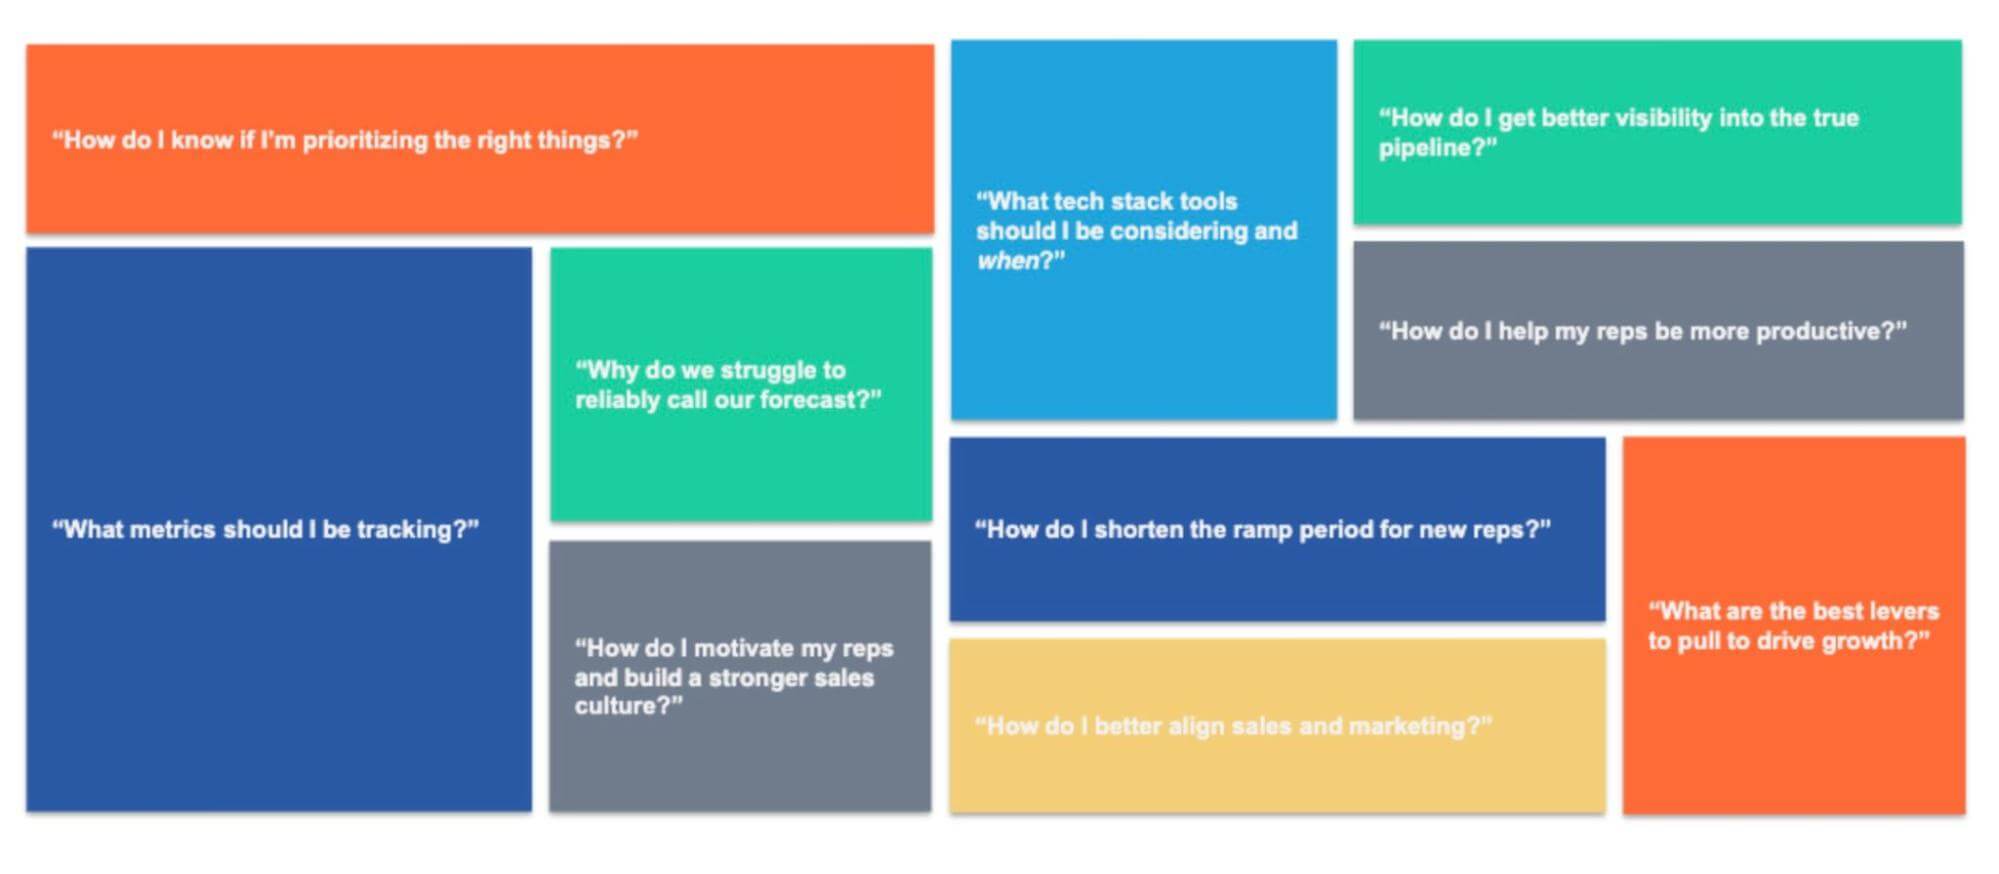Click the text "and build a stronger sales"
The height and width of the screenshot is (874, 1999).
(724, 678)
